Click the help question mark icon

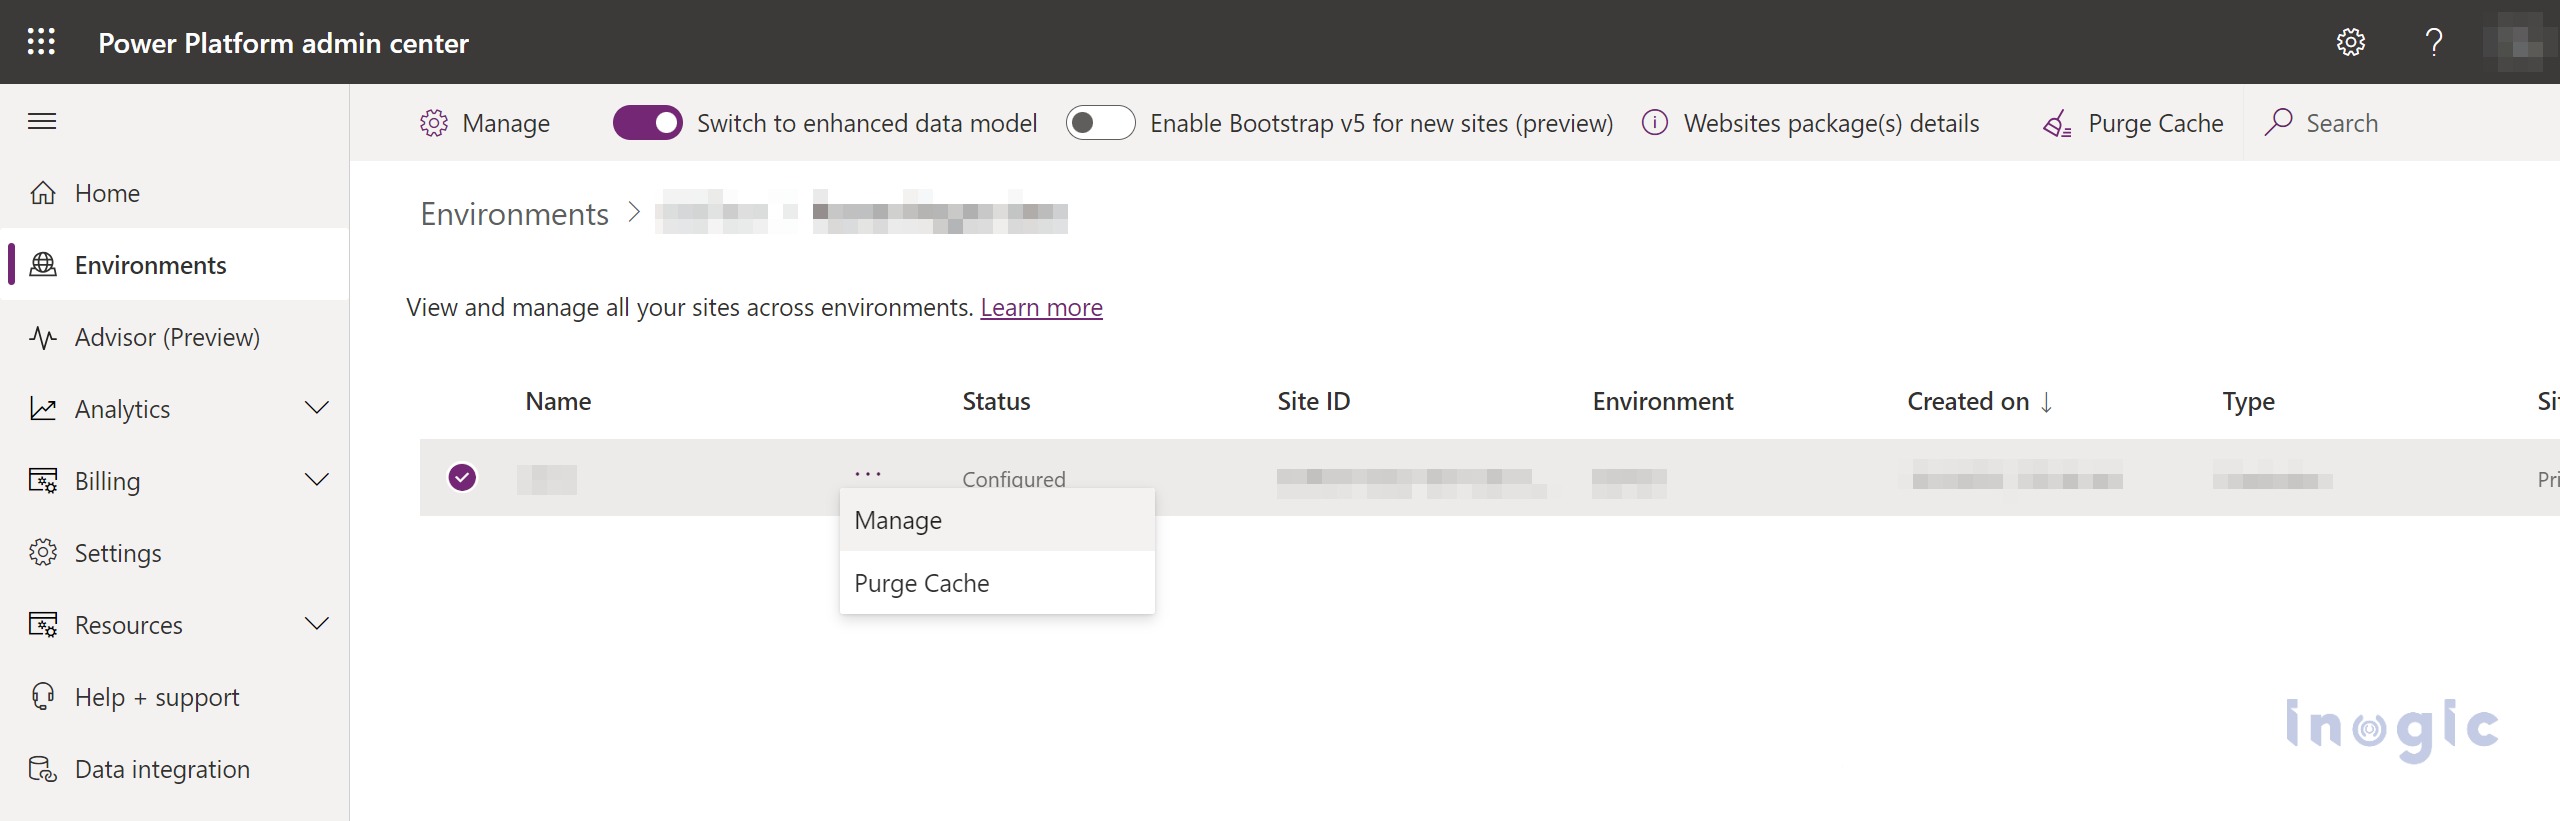tap(2434, 42)
